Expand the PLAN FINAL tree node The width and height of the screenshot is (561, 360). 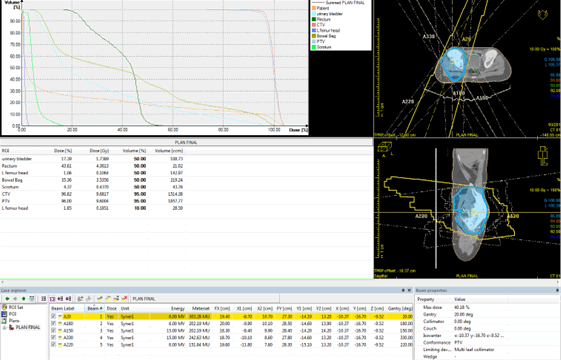[x=4, y=327]
